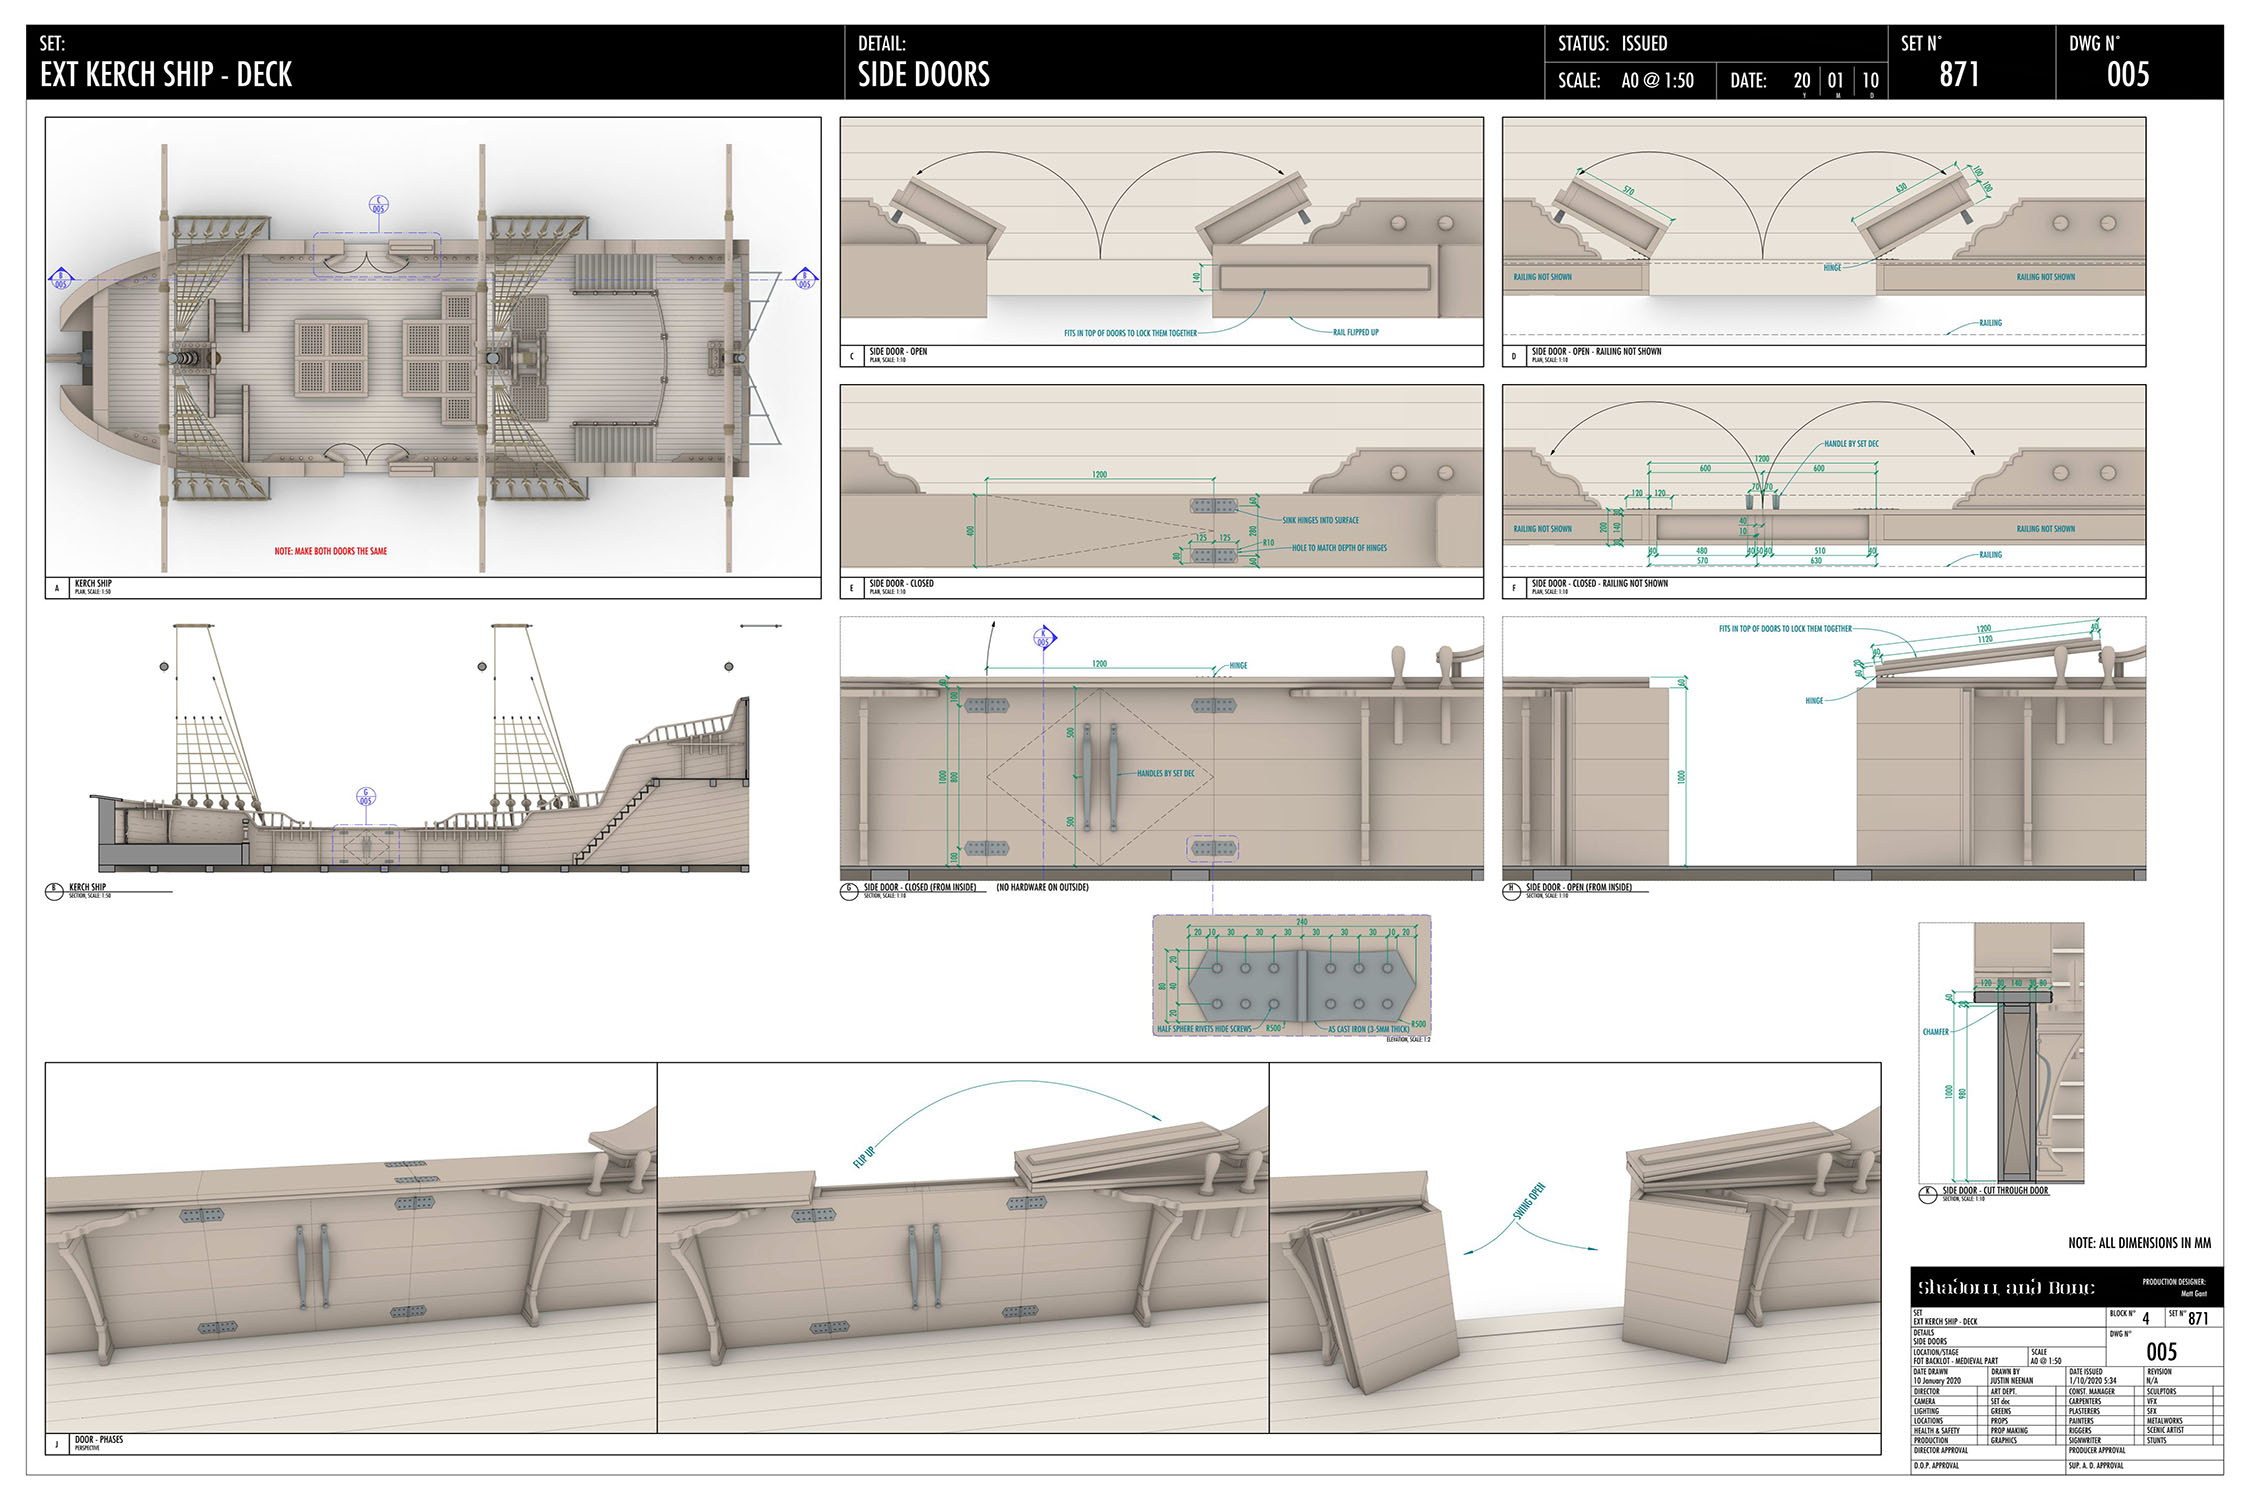Click the STATUS: ISSUED header field
Image resolution: width=2250 pixels, height=1500 pixels.
coord(1715,44)
